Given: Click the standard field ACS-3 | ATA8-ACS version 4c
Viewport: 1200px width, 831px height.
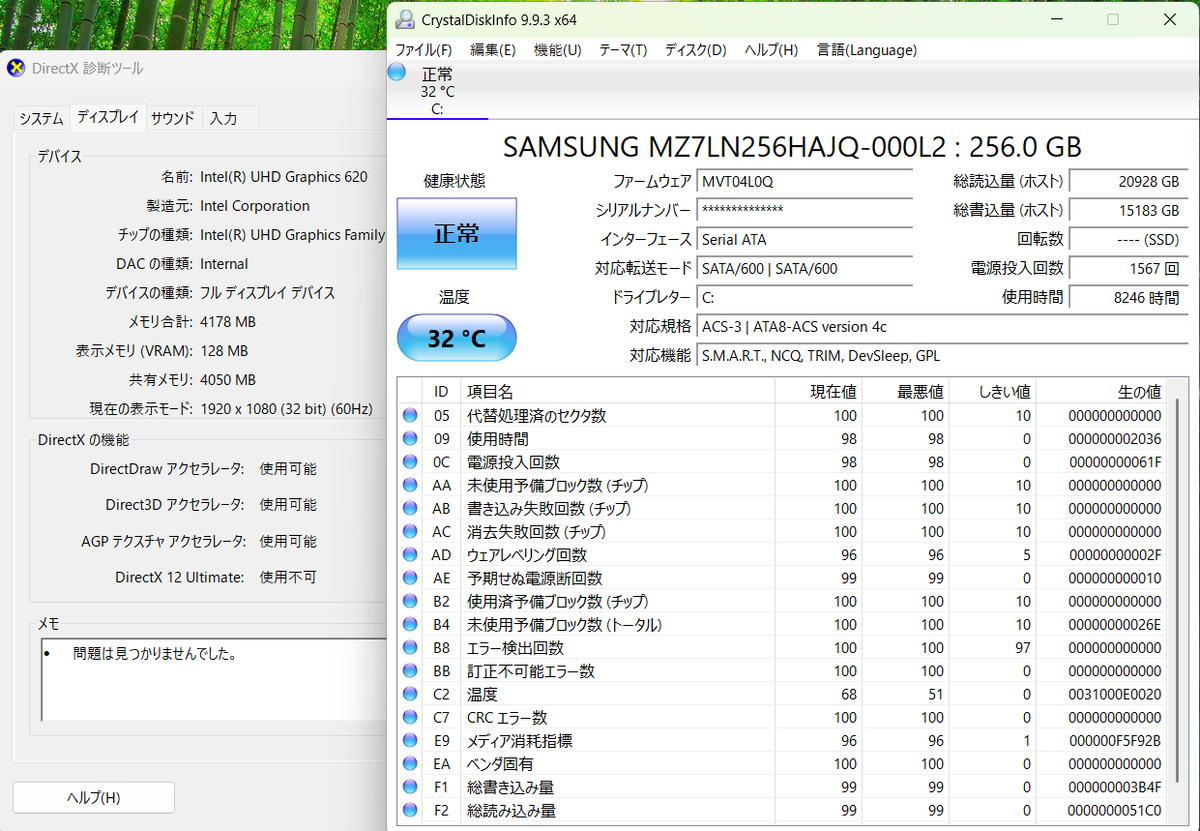Looking at the screenshot, I should point(942,326).
